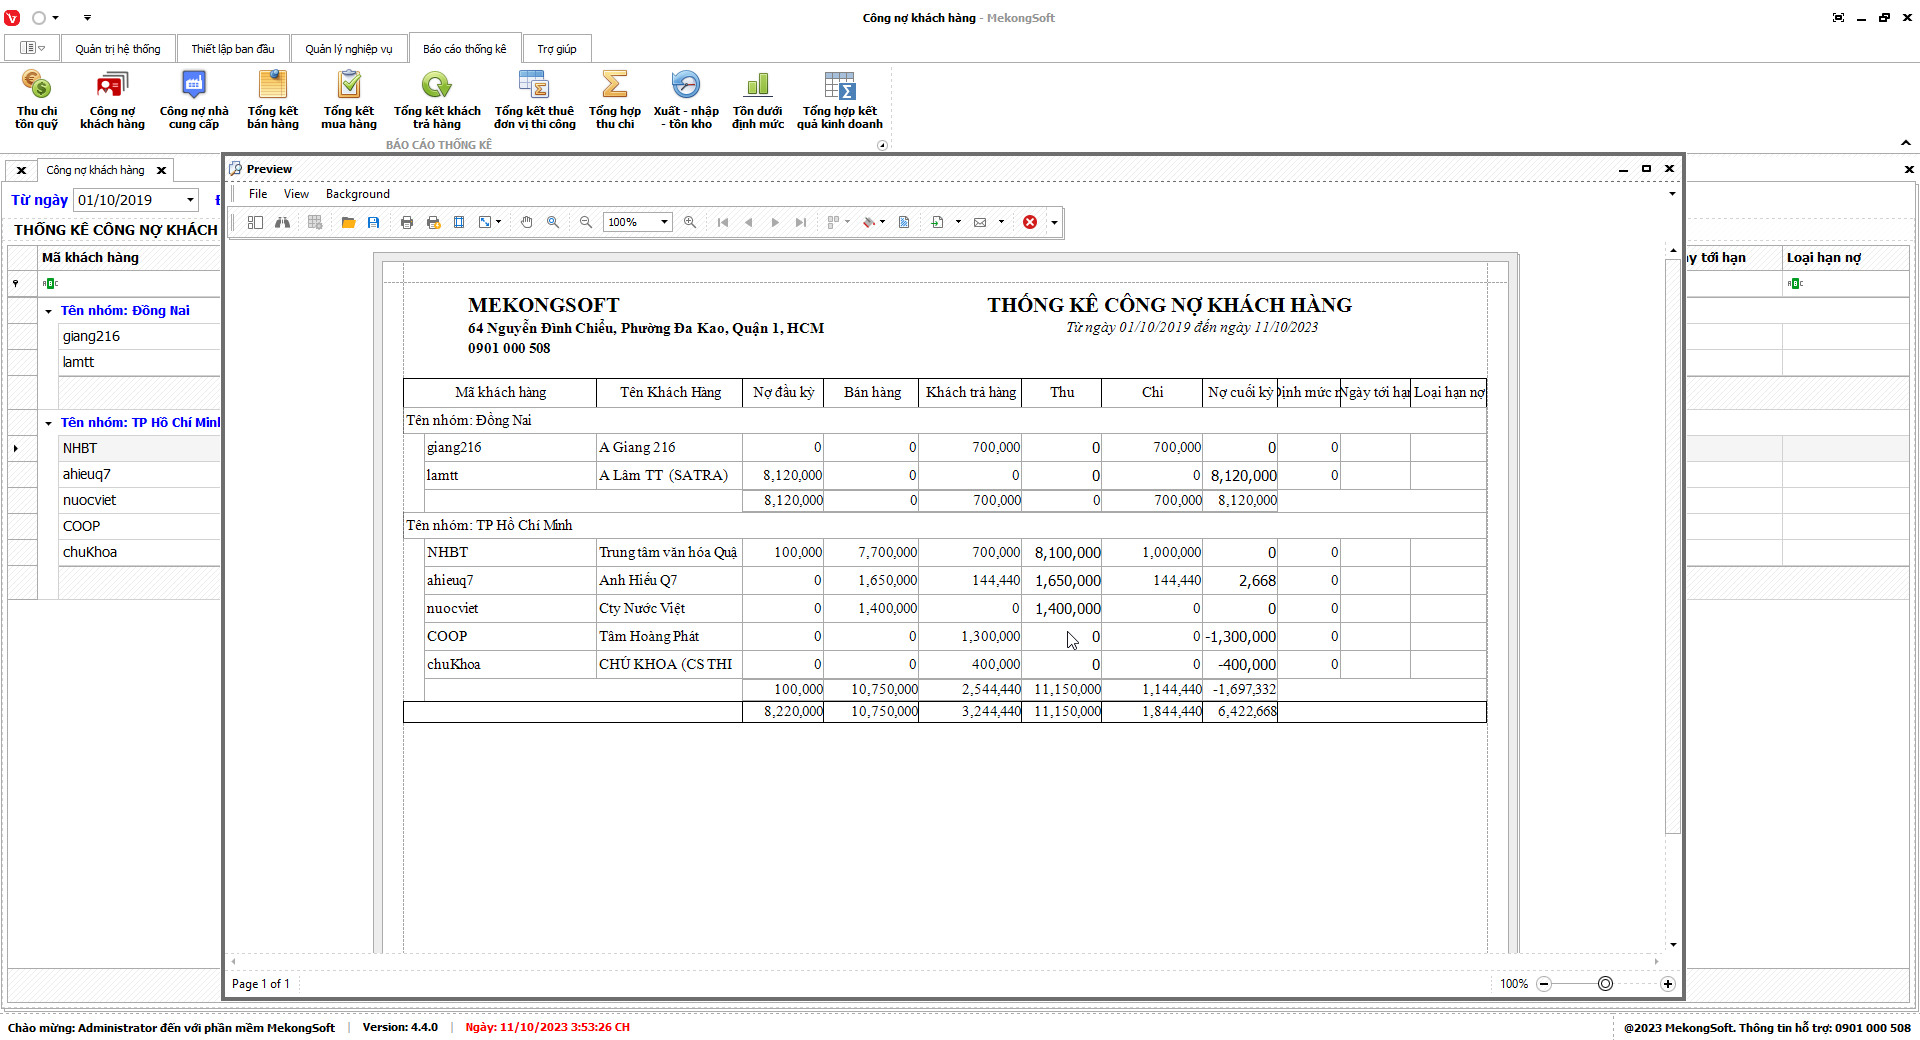Open the Công nợ khách hàng report
Viewport: 1920px width, 1040px height.
[x=112, y=99]
